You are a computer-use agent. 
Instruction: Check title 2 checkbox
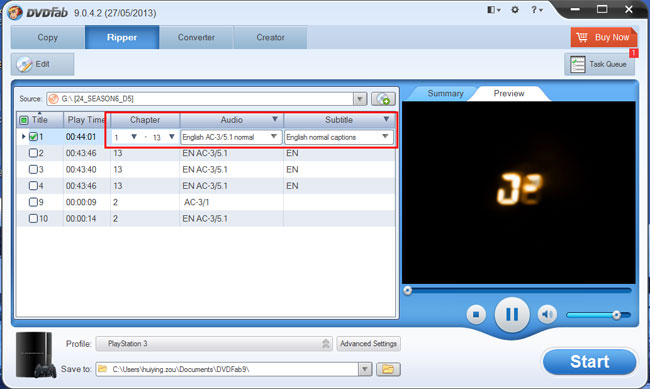[34, 153]
